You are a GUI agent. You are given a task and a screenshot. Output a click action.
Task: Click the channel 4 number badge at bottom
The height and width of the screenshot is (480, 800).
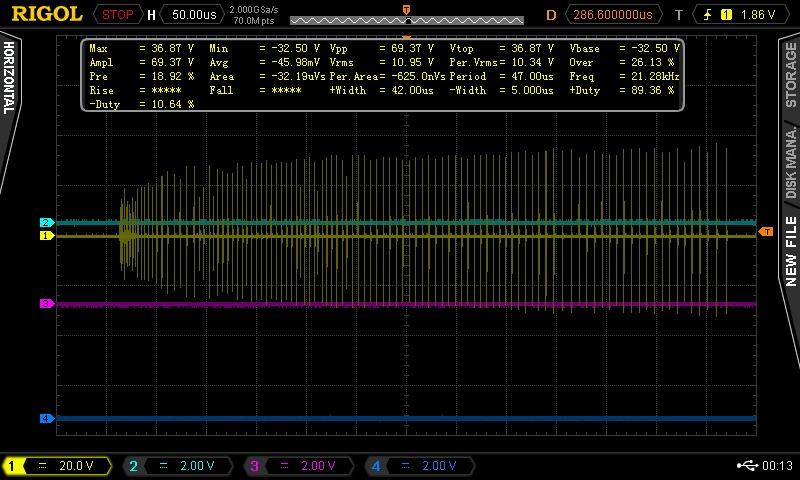click(376, 466)
